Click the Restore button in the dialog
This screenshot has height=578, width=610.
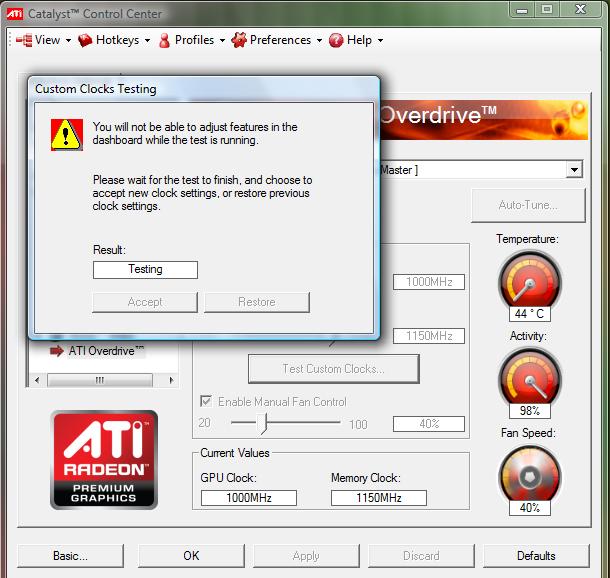pyautogui.click(x=257, y=302)
